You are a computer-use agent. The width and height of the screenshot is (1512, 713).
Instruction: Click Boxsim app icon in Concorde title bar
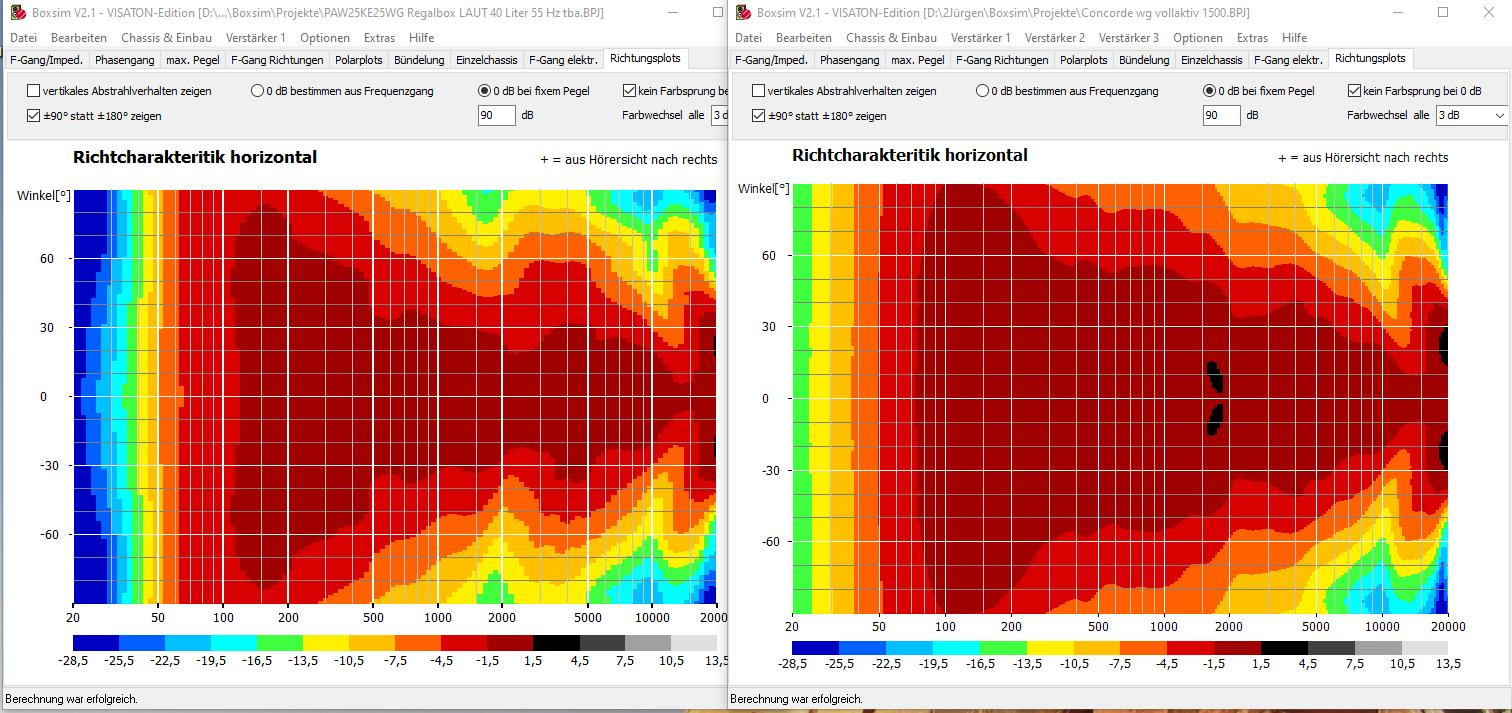point(744,13)
